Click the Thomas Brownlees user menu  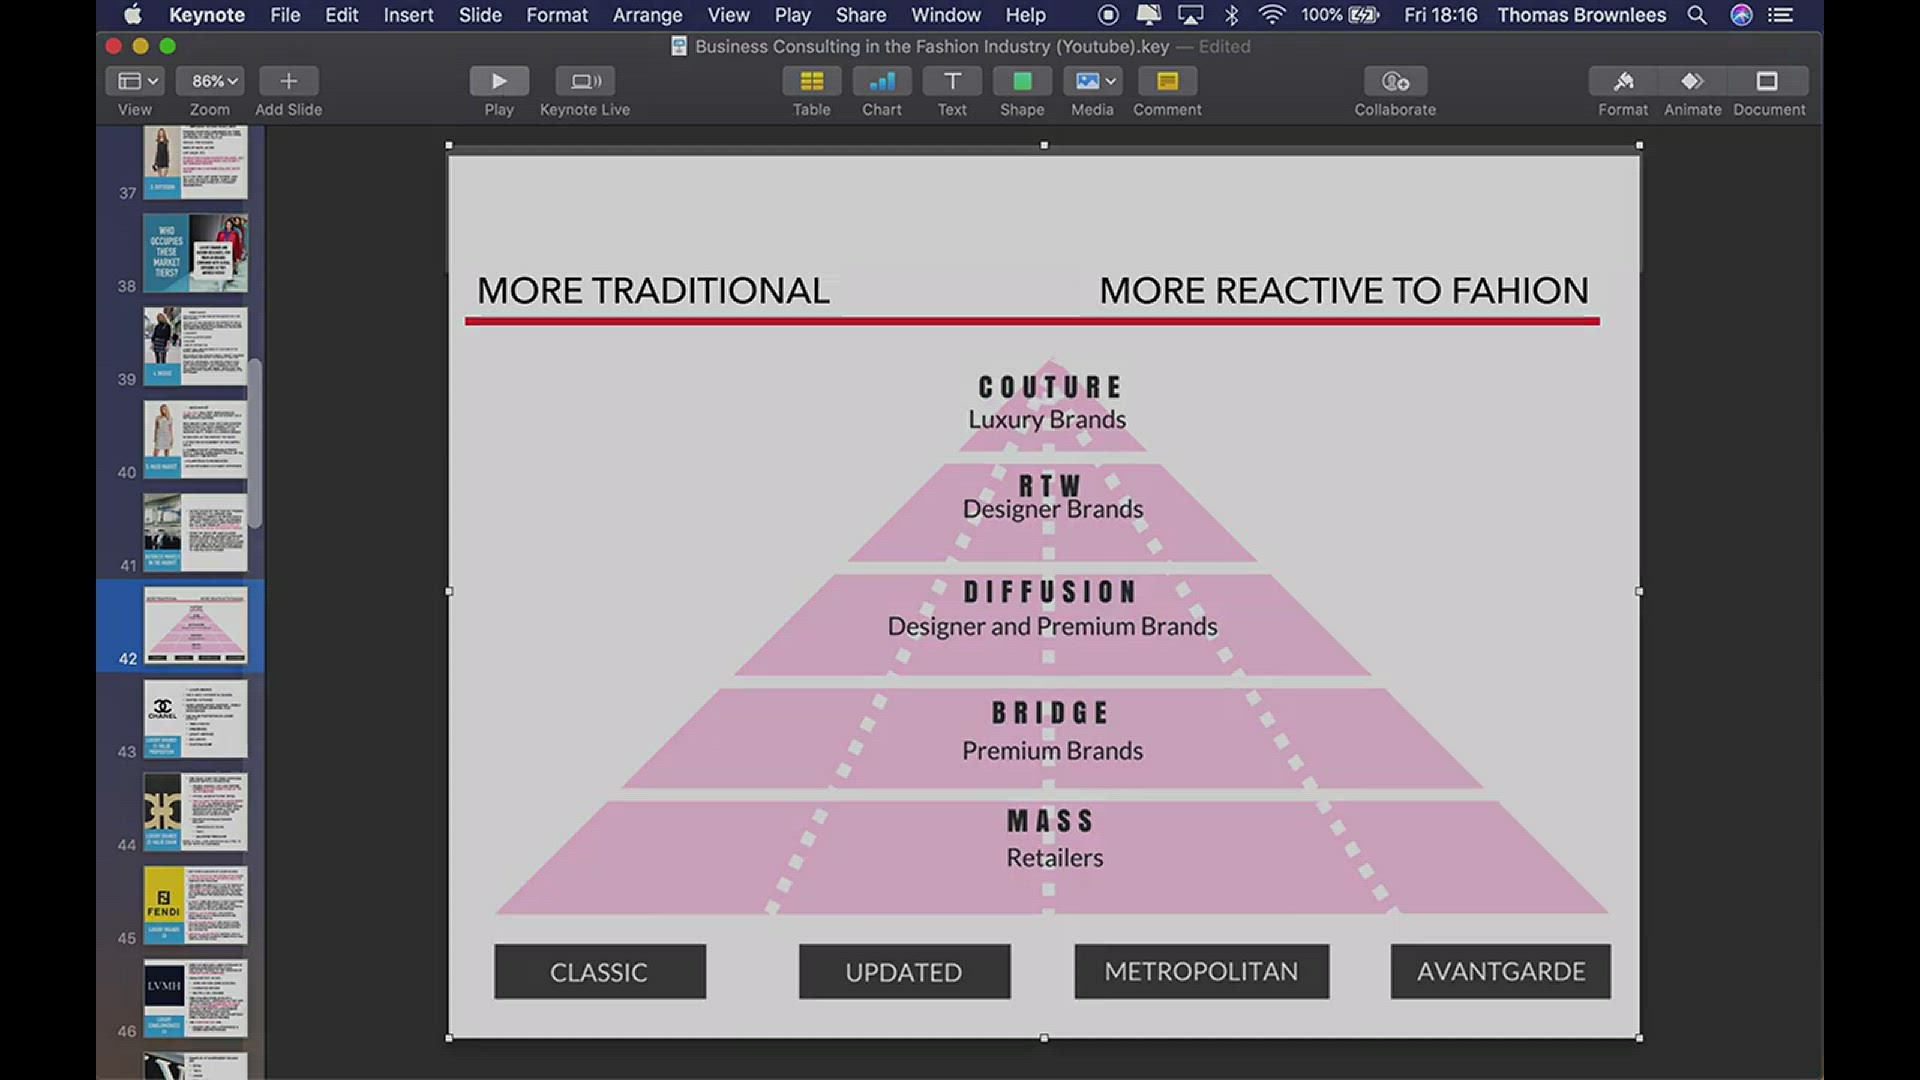click(1581, 15)
